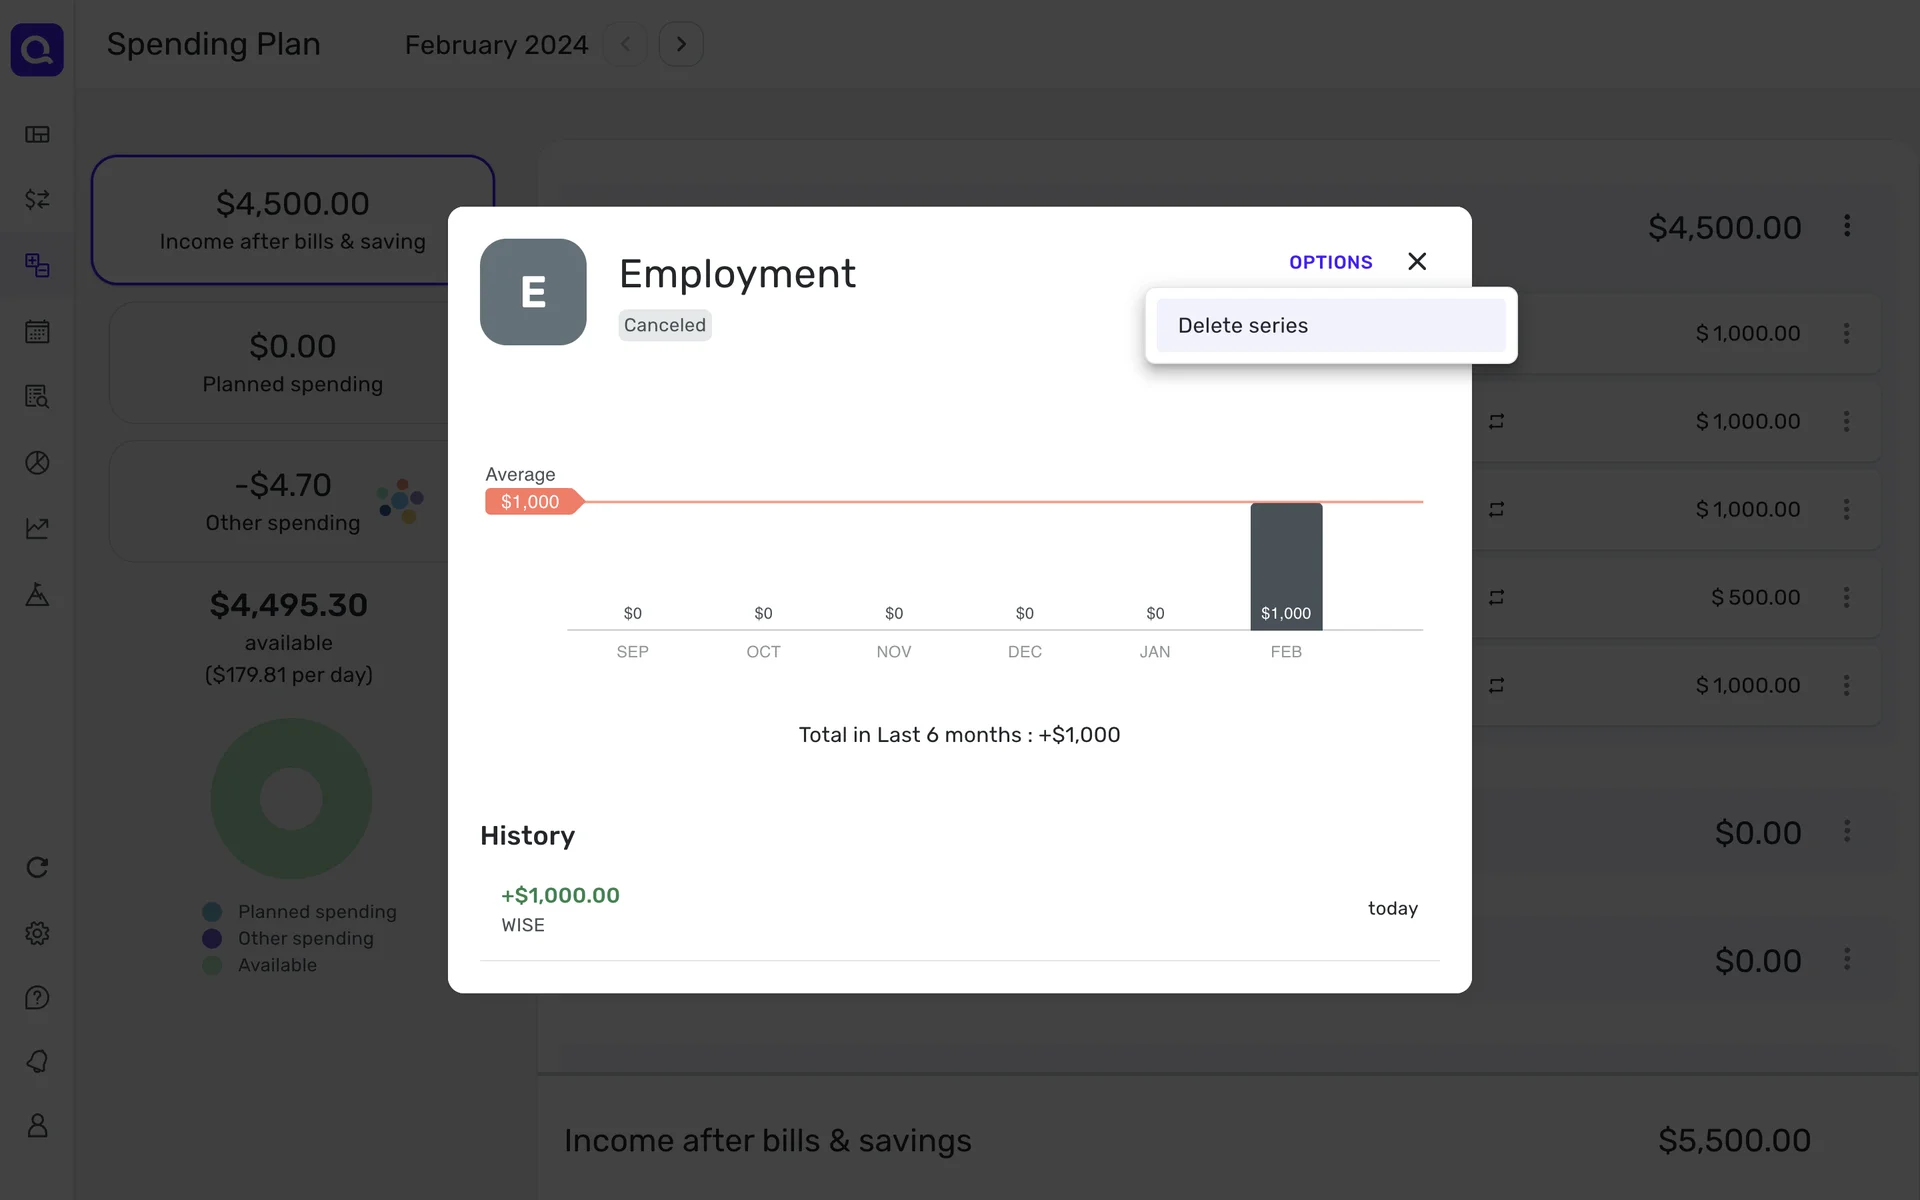Open the user profile icon

(x=37, y=1126)
